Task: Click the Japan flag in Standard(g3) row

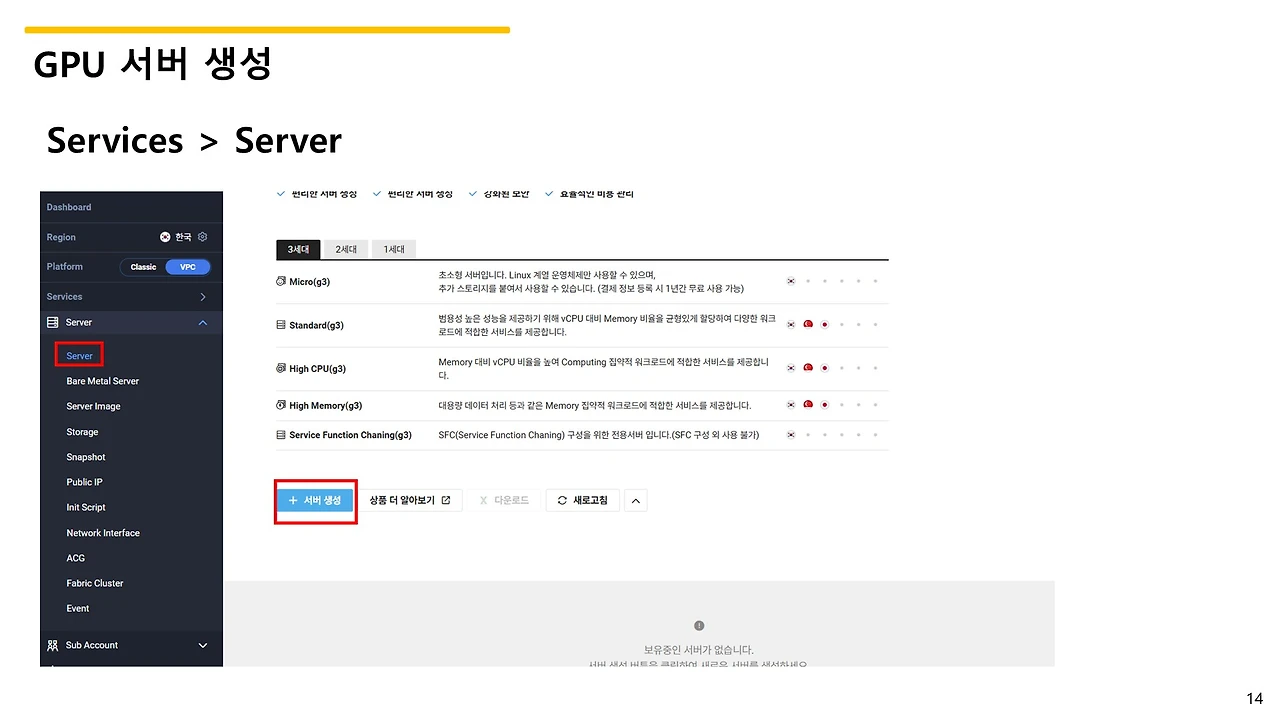Action: pyautogui.click(x=824, y=325)
